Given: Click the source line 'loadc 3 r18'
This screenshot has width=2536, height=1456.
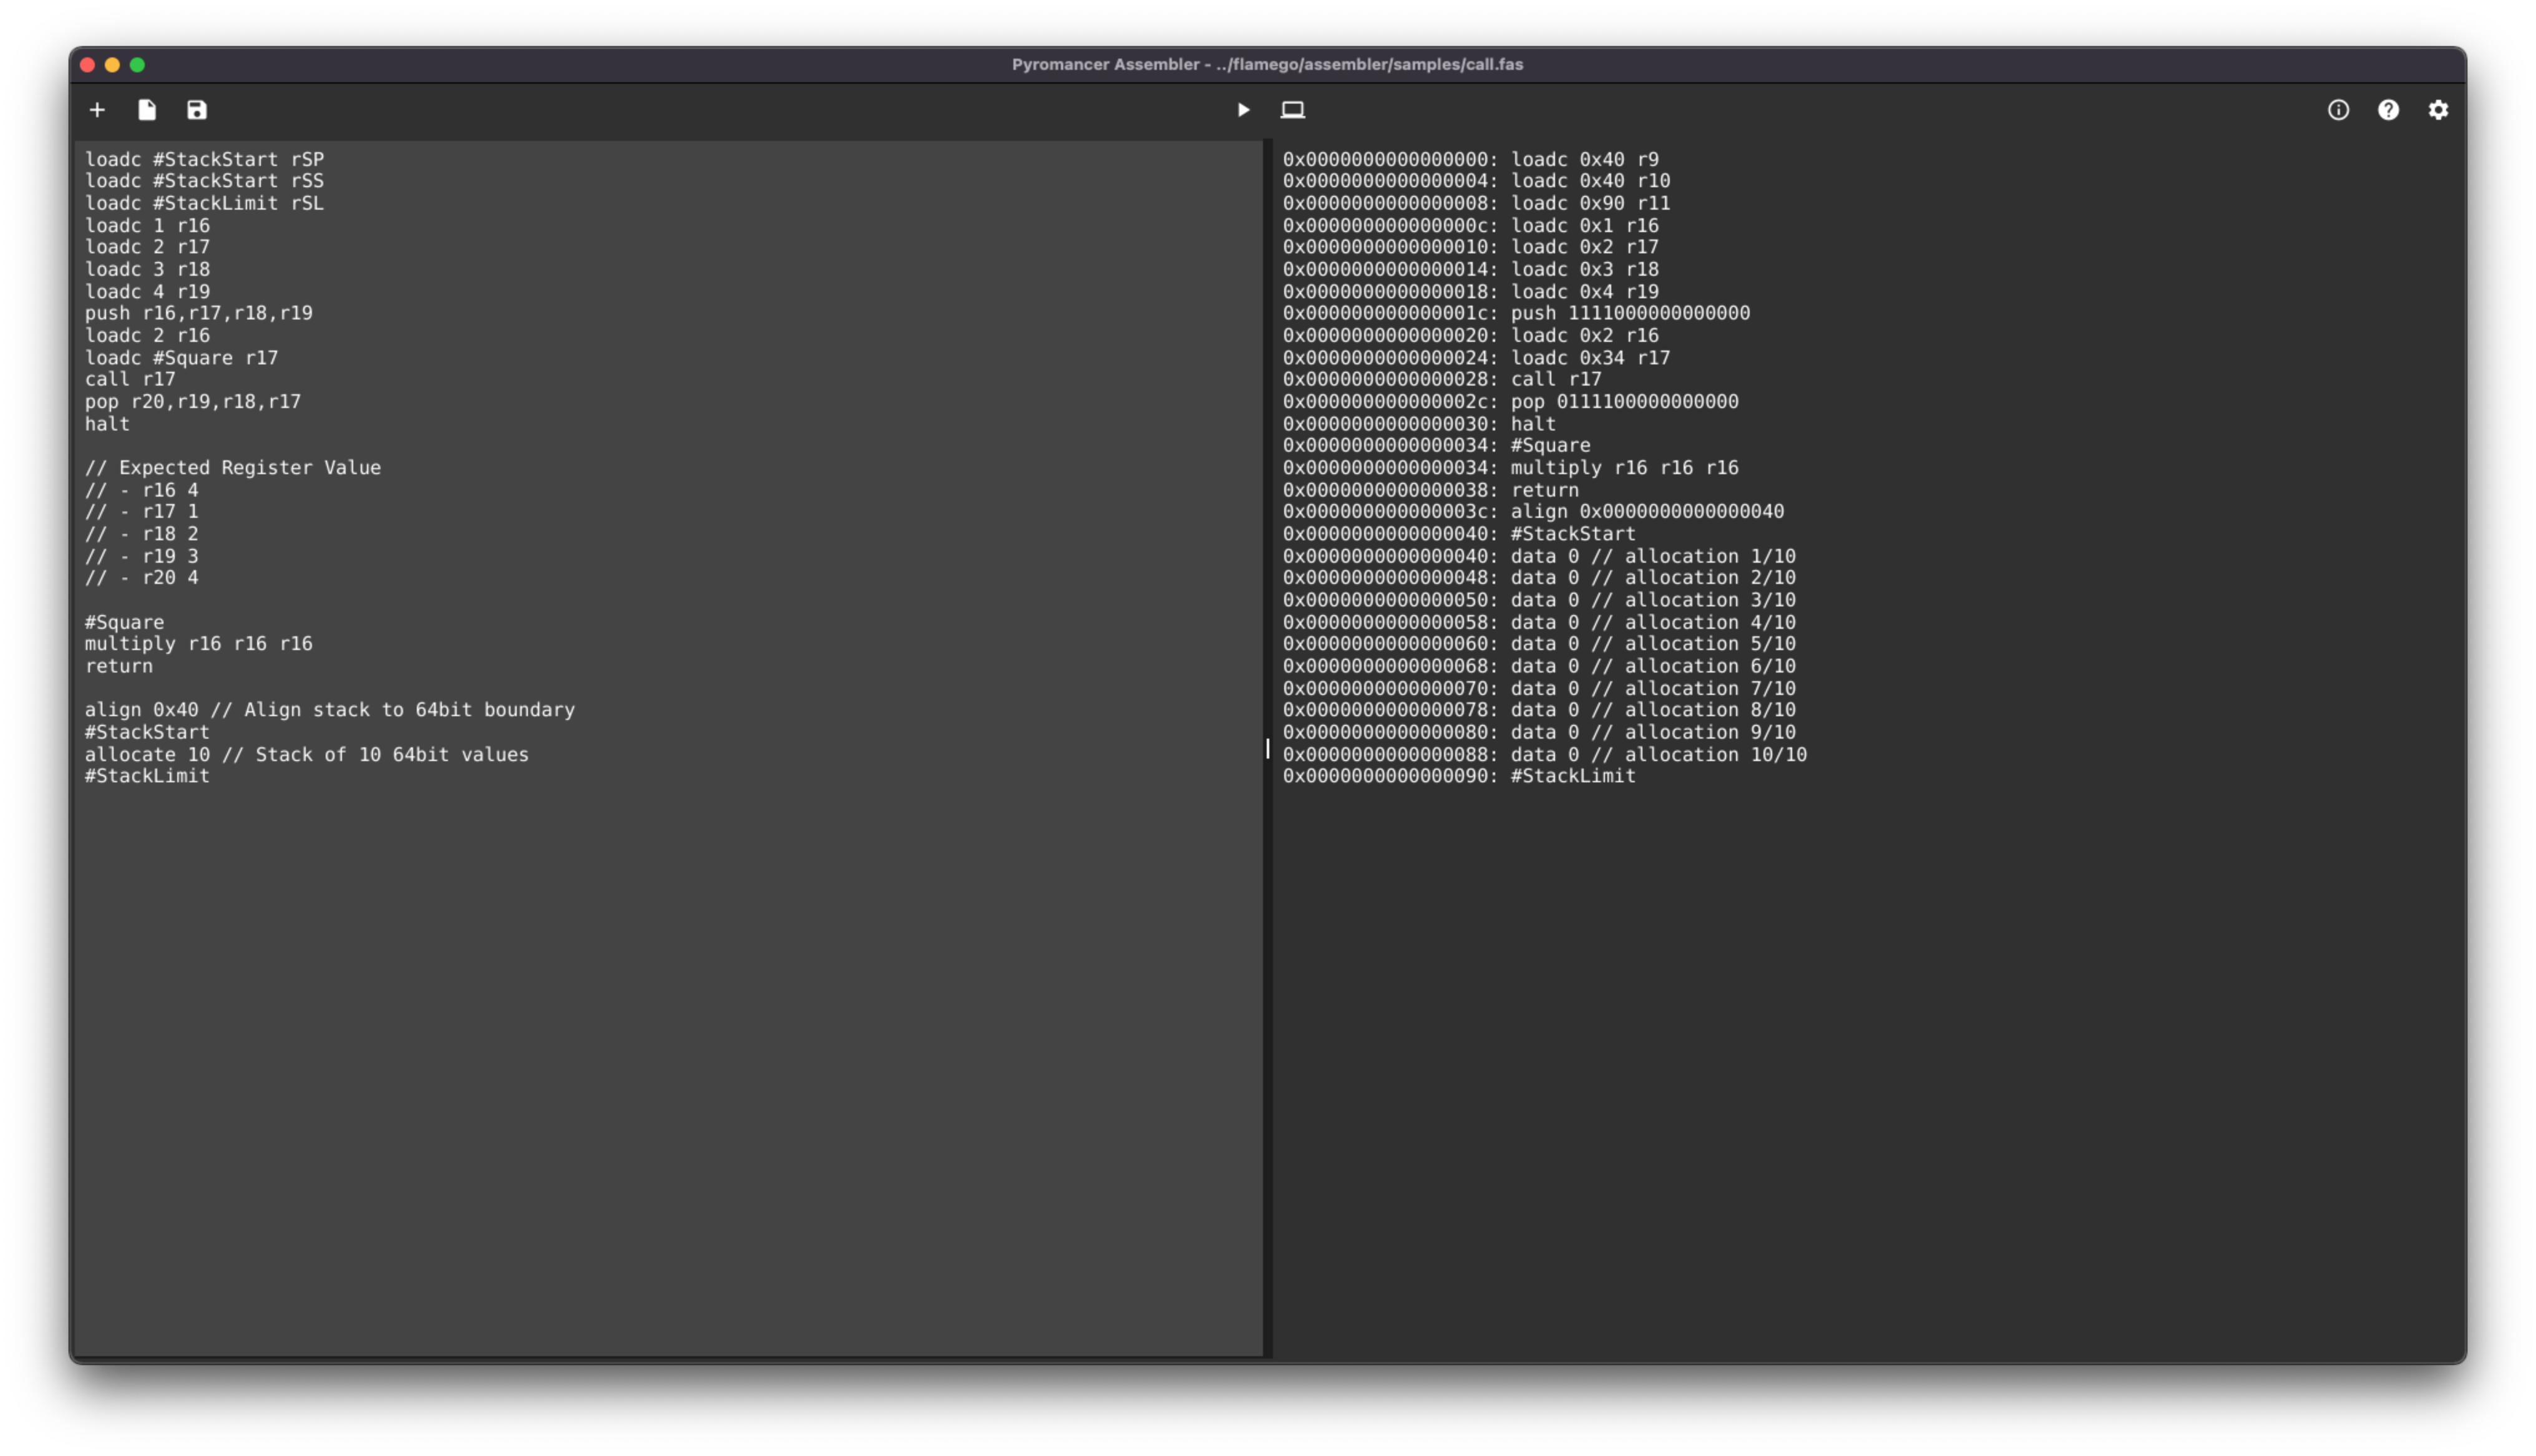Looking at the screenshot, I should [x=147, y=270].
